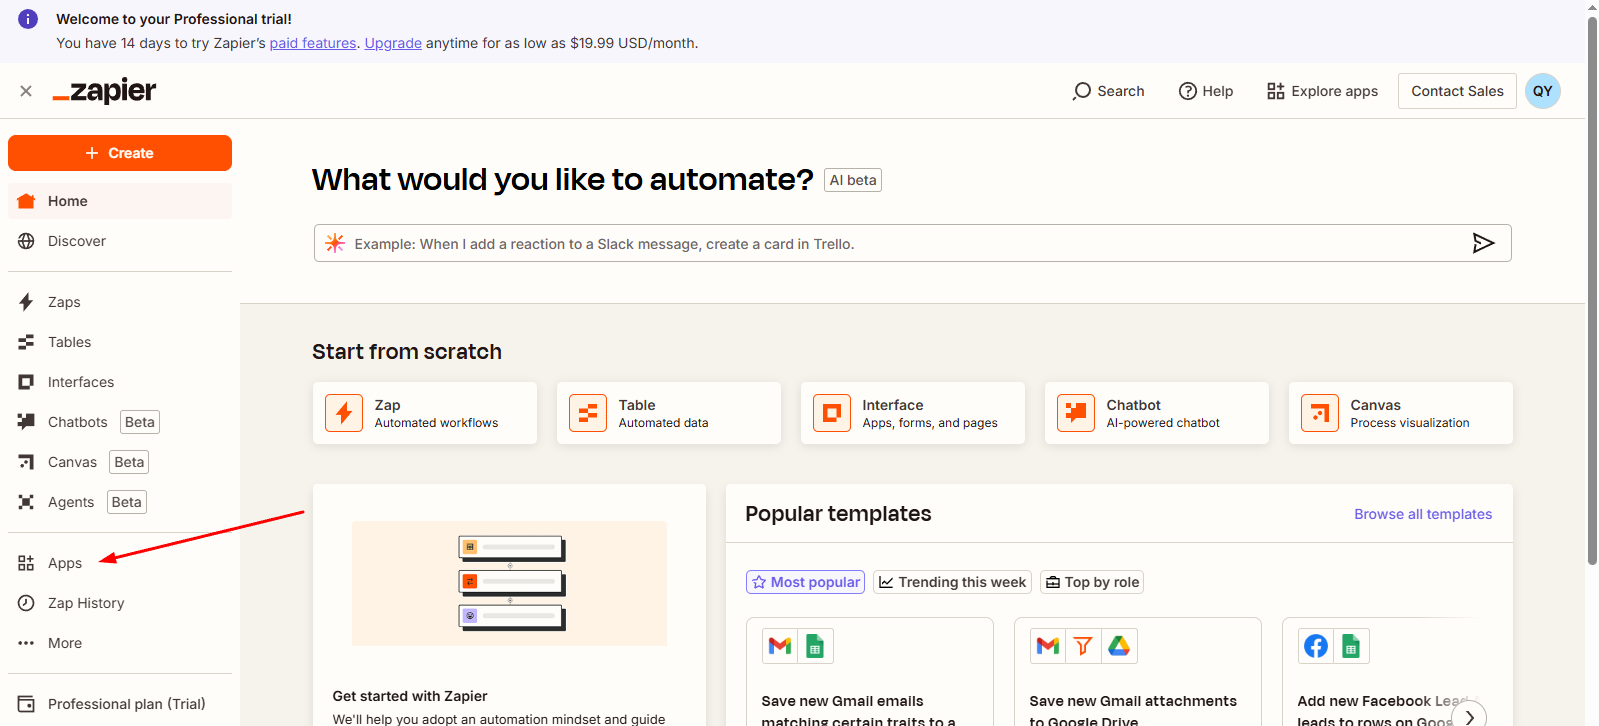1599x726 pixels.
Task: Open Save new Gmail emails template
Action: 870,672
